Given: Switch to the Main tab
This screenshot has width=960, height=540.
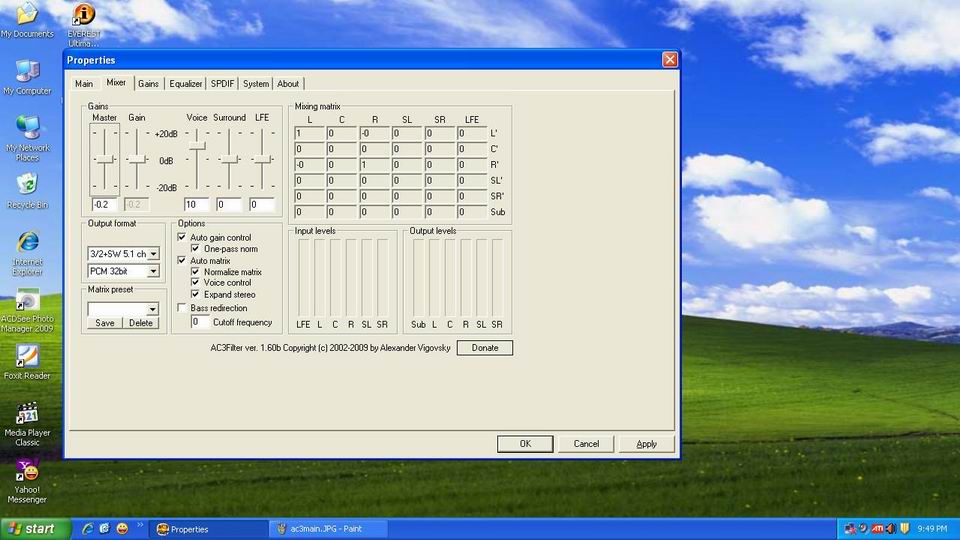Looking at the screenshot, I should [x=84, y=84].
